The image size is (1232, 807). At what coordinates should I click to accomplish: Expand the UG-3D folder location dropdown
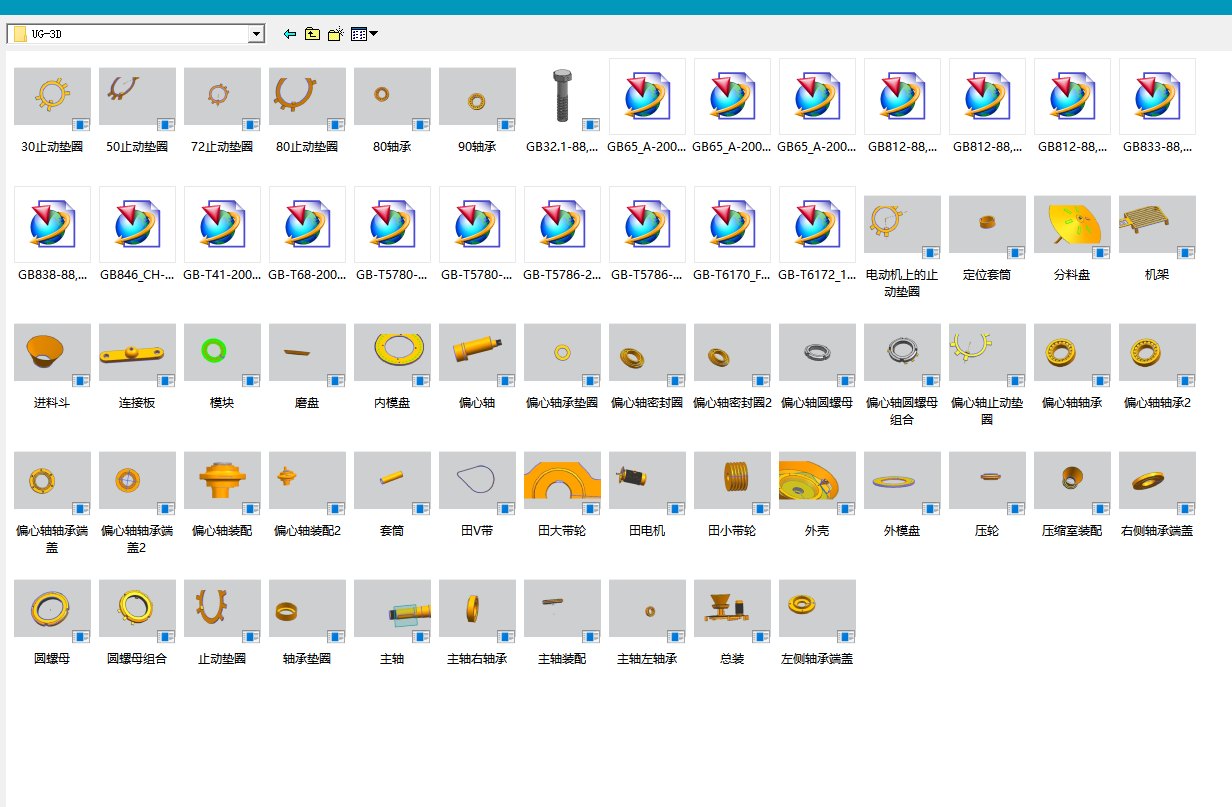(257, 34)
